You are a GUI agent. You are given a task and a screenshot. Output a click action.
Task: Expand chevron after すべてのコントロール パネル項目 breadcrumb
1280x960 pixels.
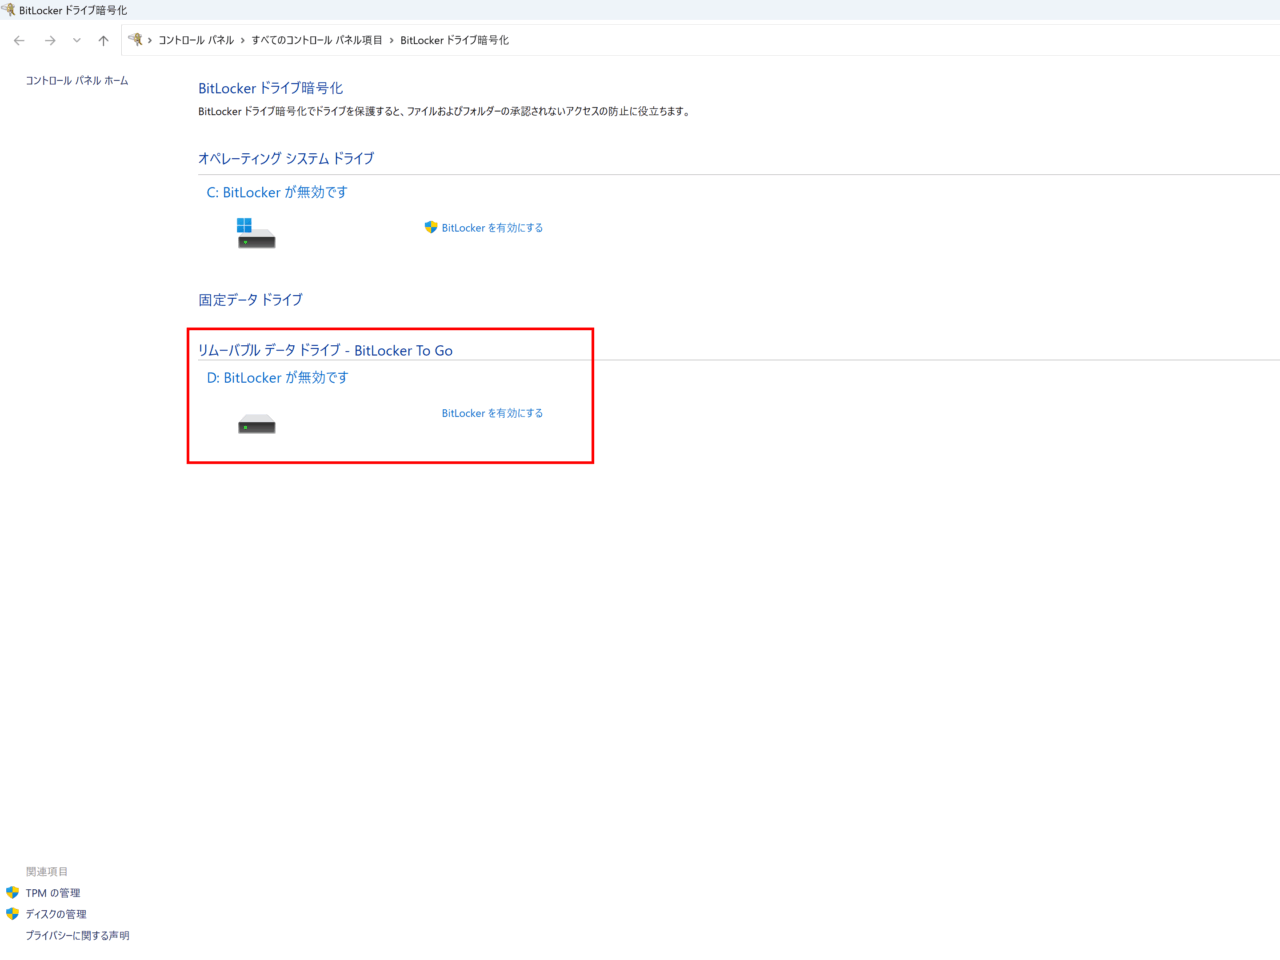point(391,41)
